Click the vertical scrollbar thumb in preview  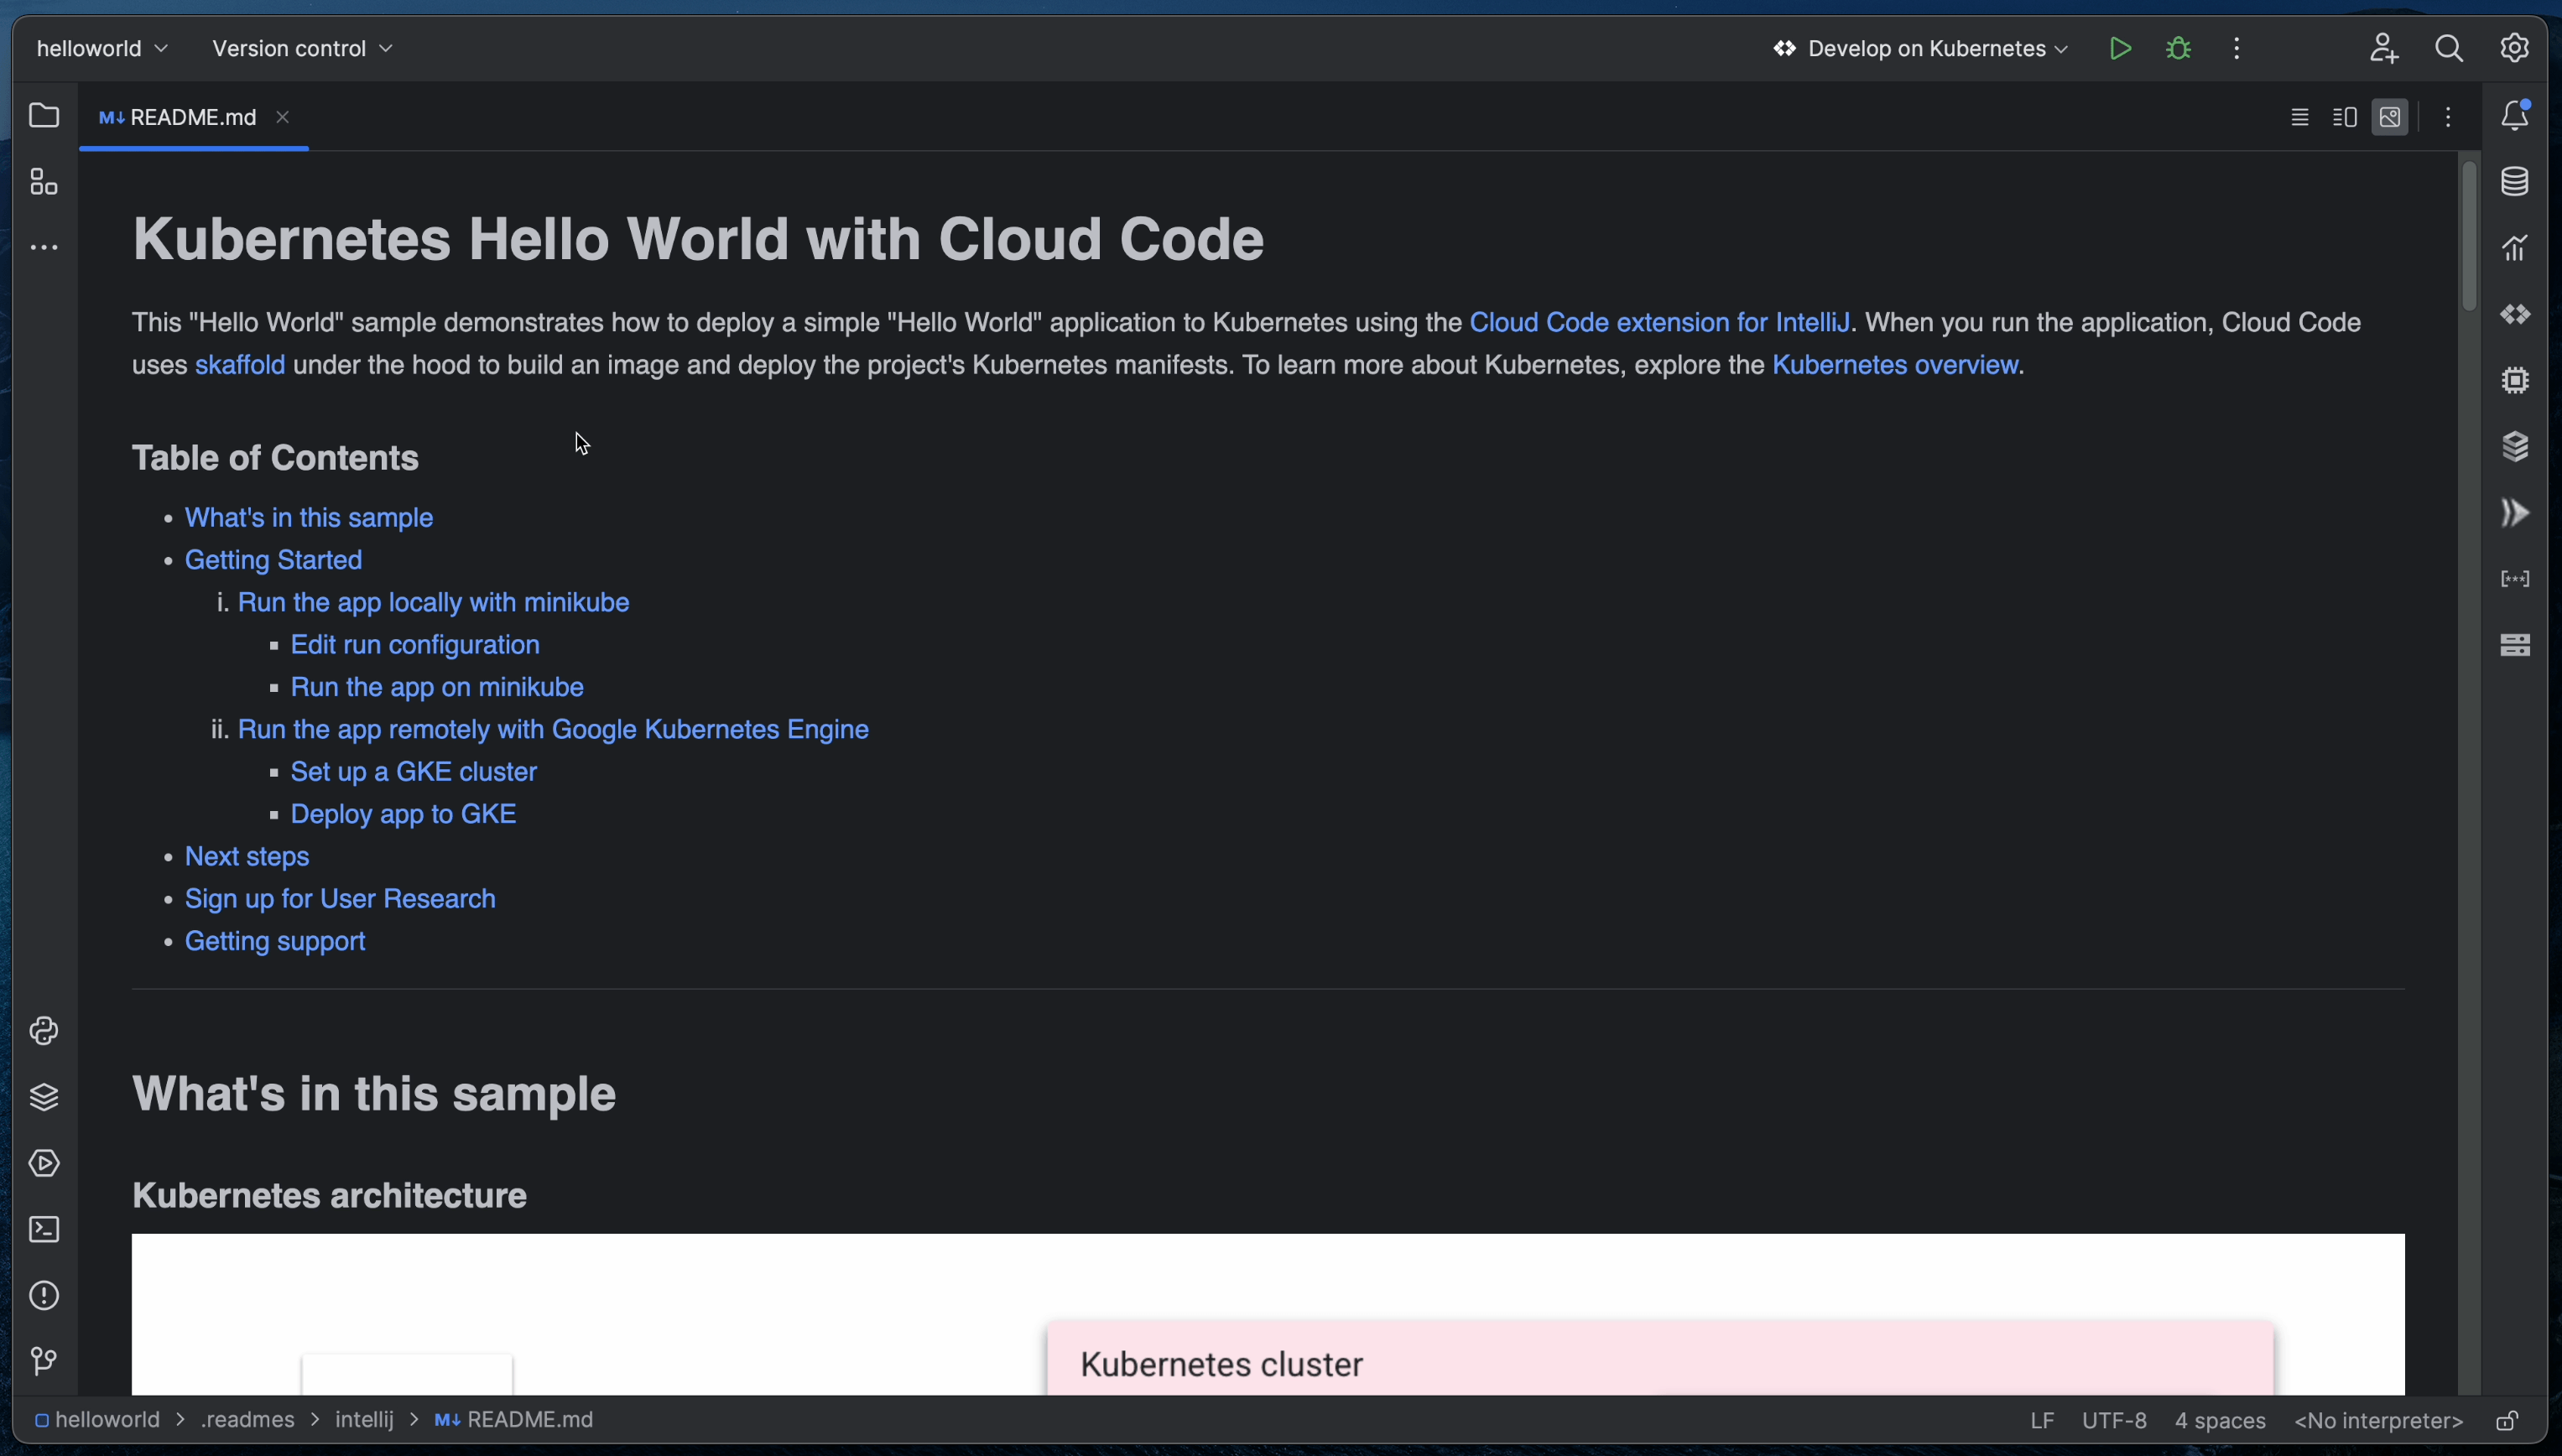2469,235
